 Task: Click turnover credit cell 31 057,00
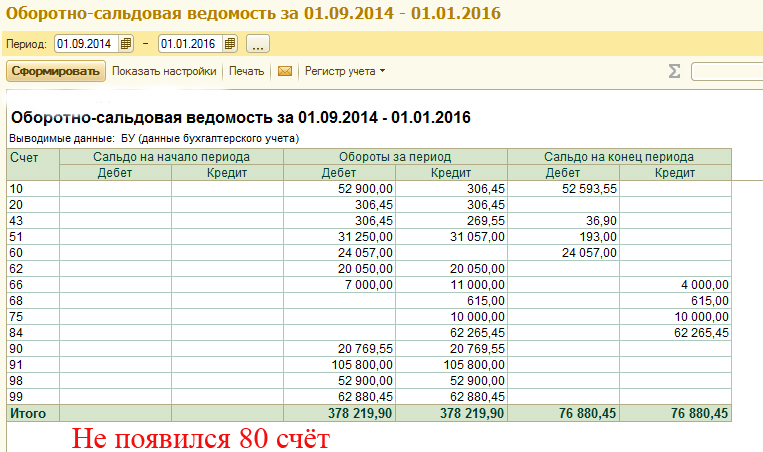click(x=451, y=237)
